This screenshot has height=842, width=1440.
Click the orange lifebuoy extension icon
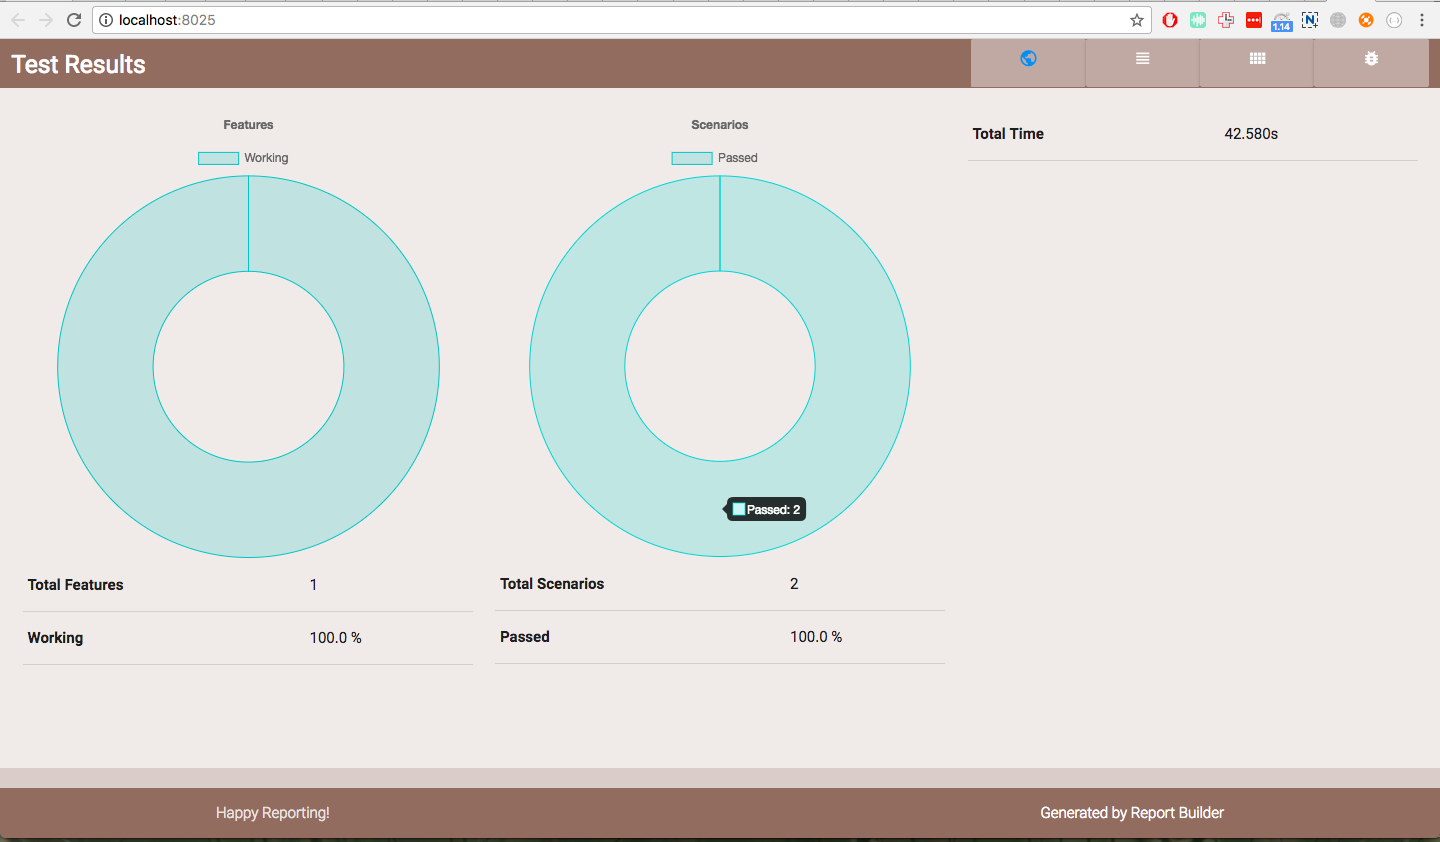1366,20
